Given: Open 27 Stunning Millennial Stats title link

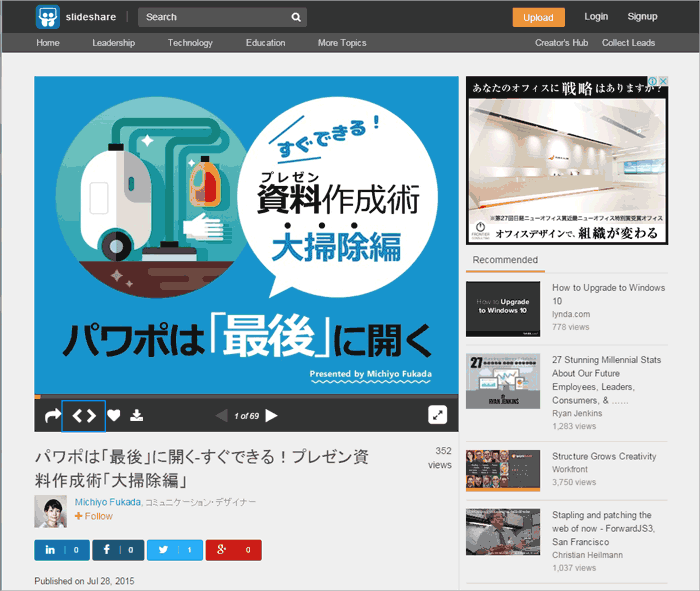Looking at the screenshot, I should coord(606,380).
